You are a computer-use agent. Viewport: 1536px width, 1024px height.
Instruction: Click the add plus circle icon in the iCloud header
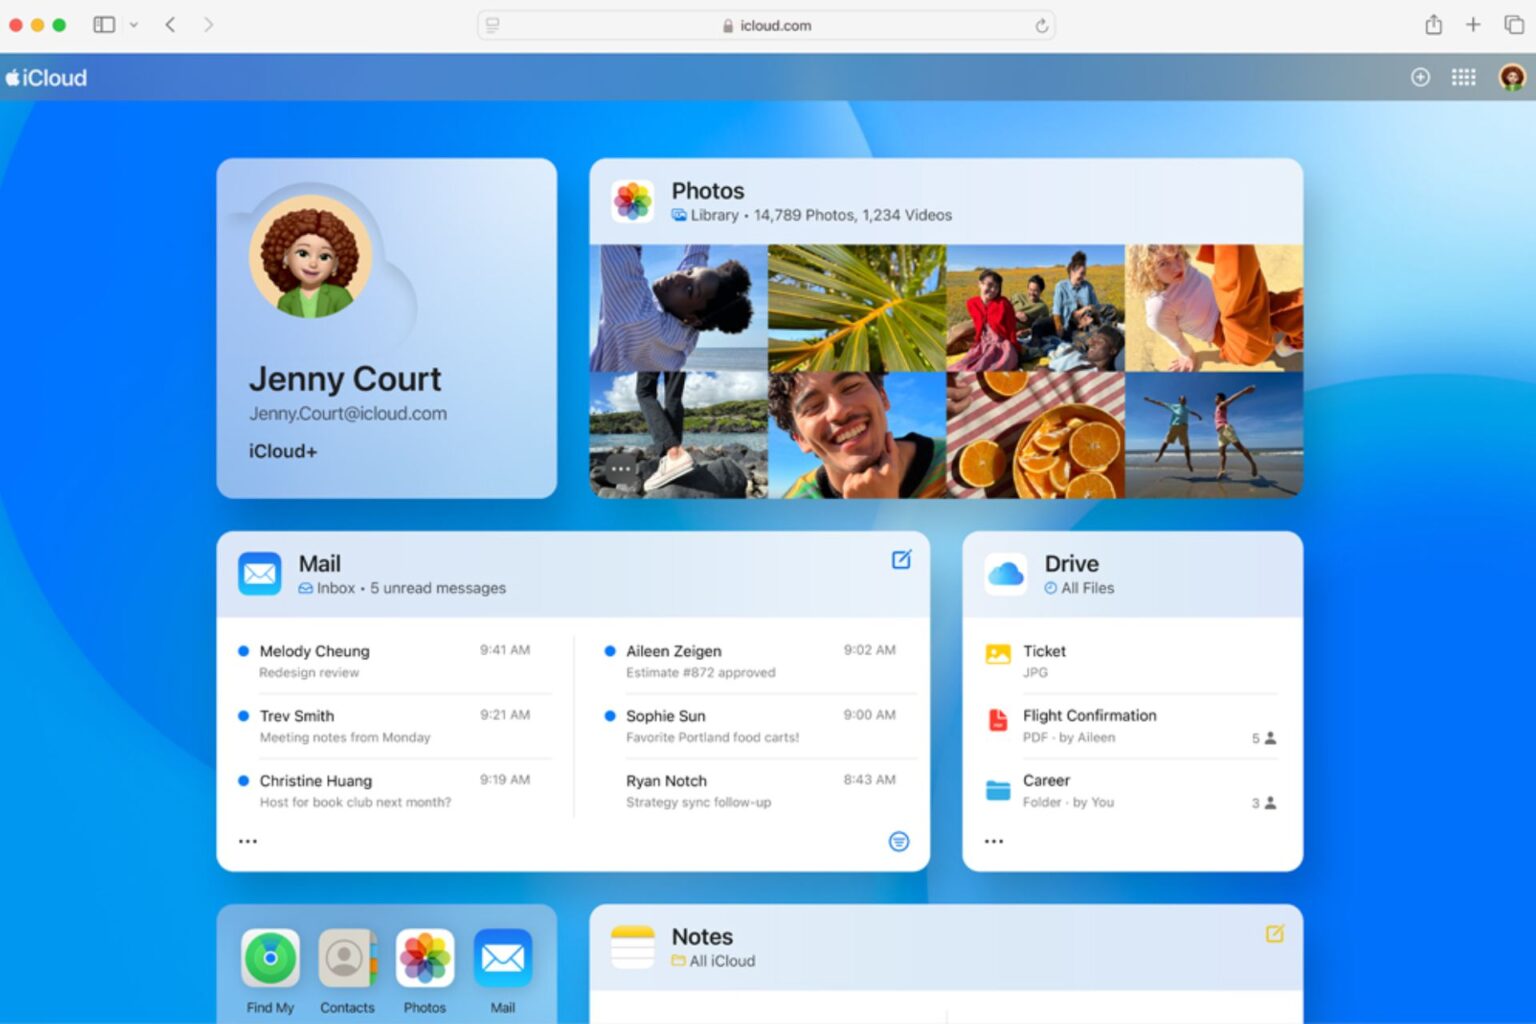click(x=1420, y=77)
